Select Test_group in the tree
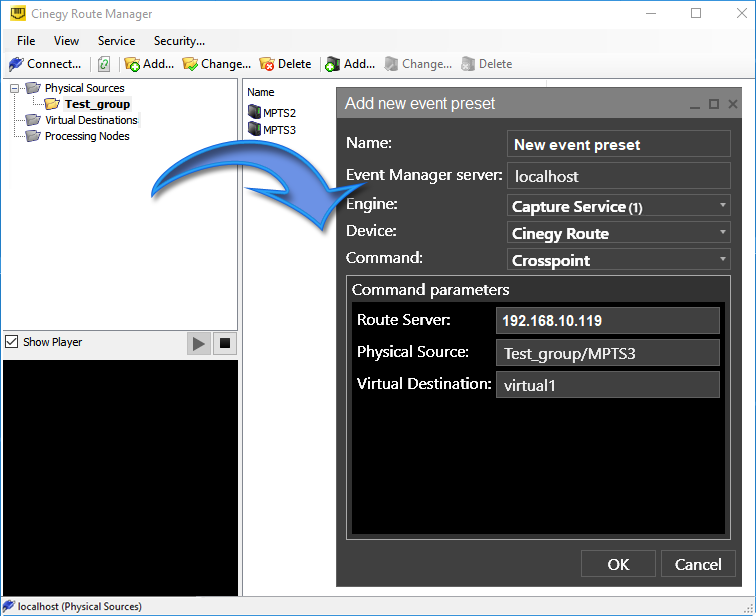756x616 pixels. (97, 104)
